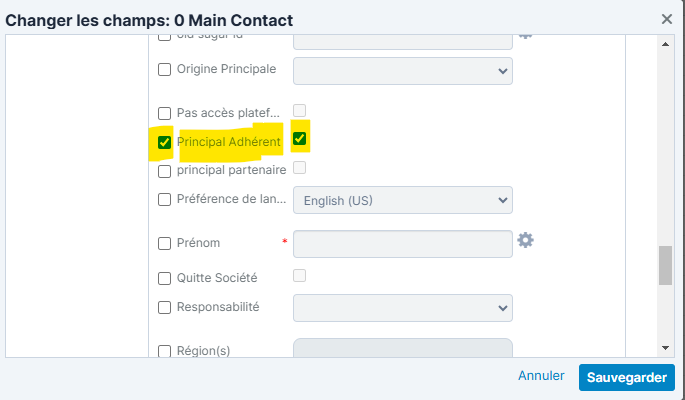Open the Responsabilité dropdown
Viewport: 685px width, 400px height.
click(402, 308)
